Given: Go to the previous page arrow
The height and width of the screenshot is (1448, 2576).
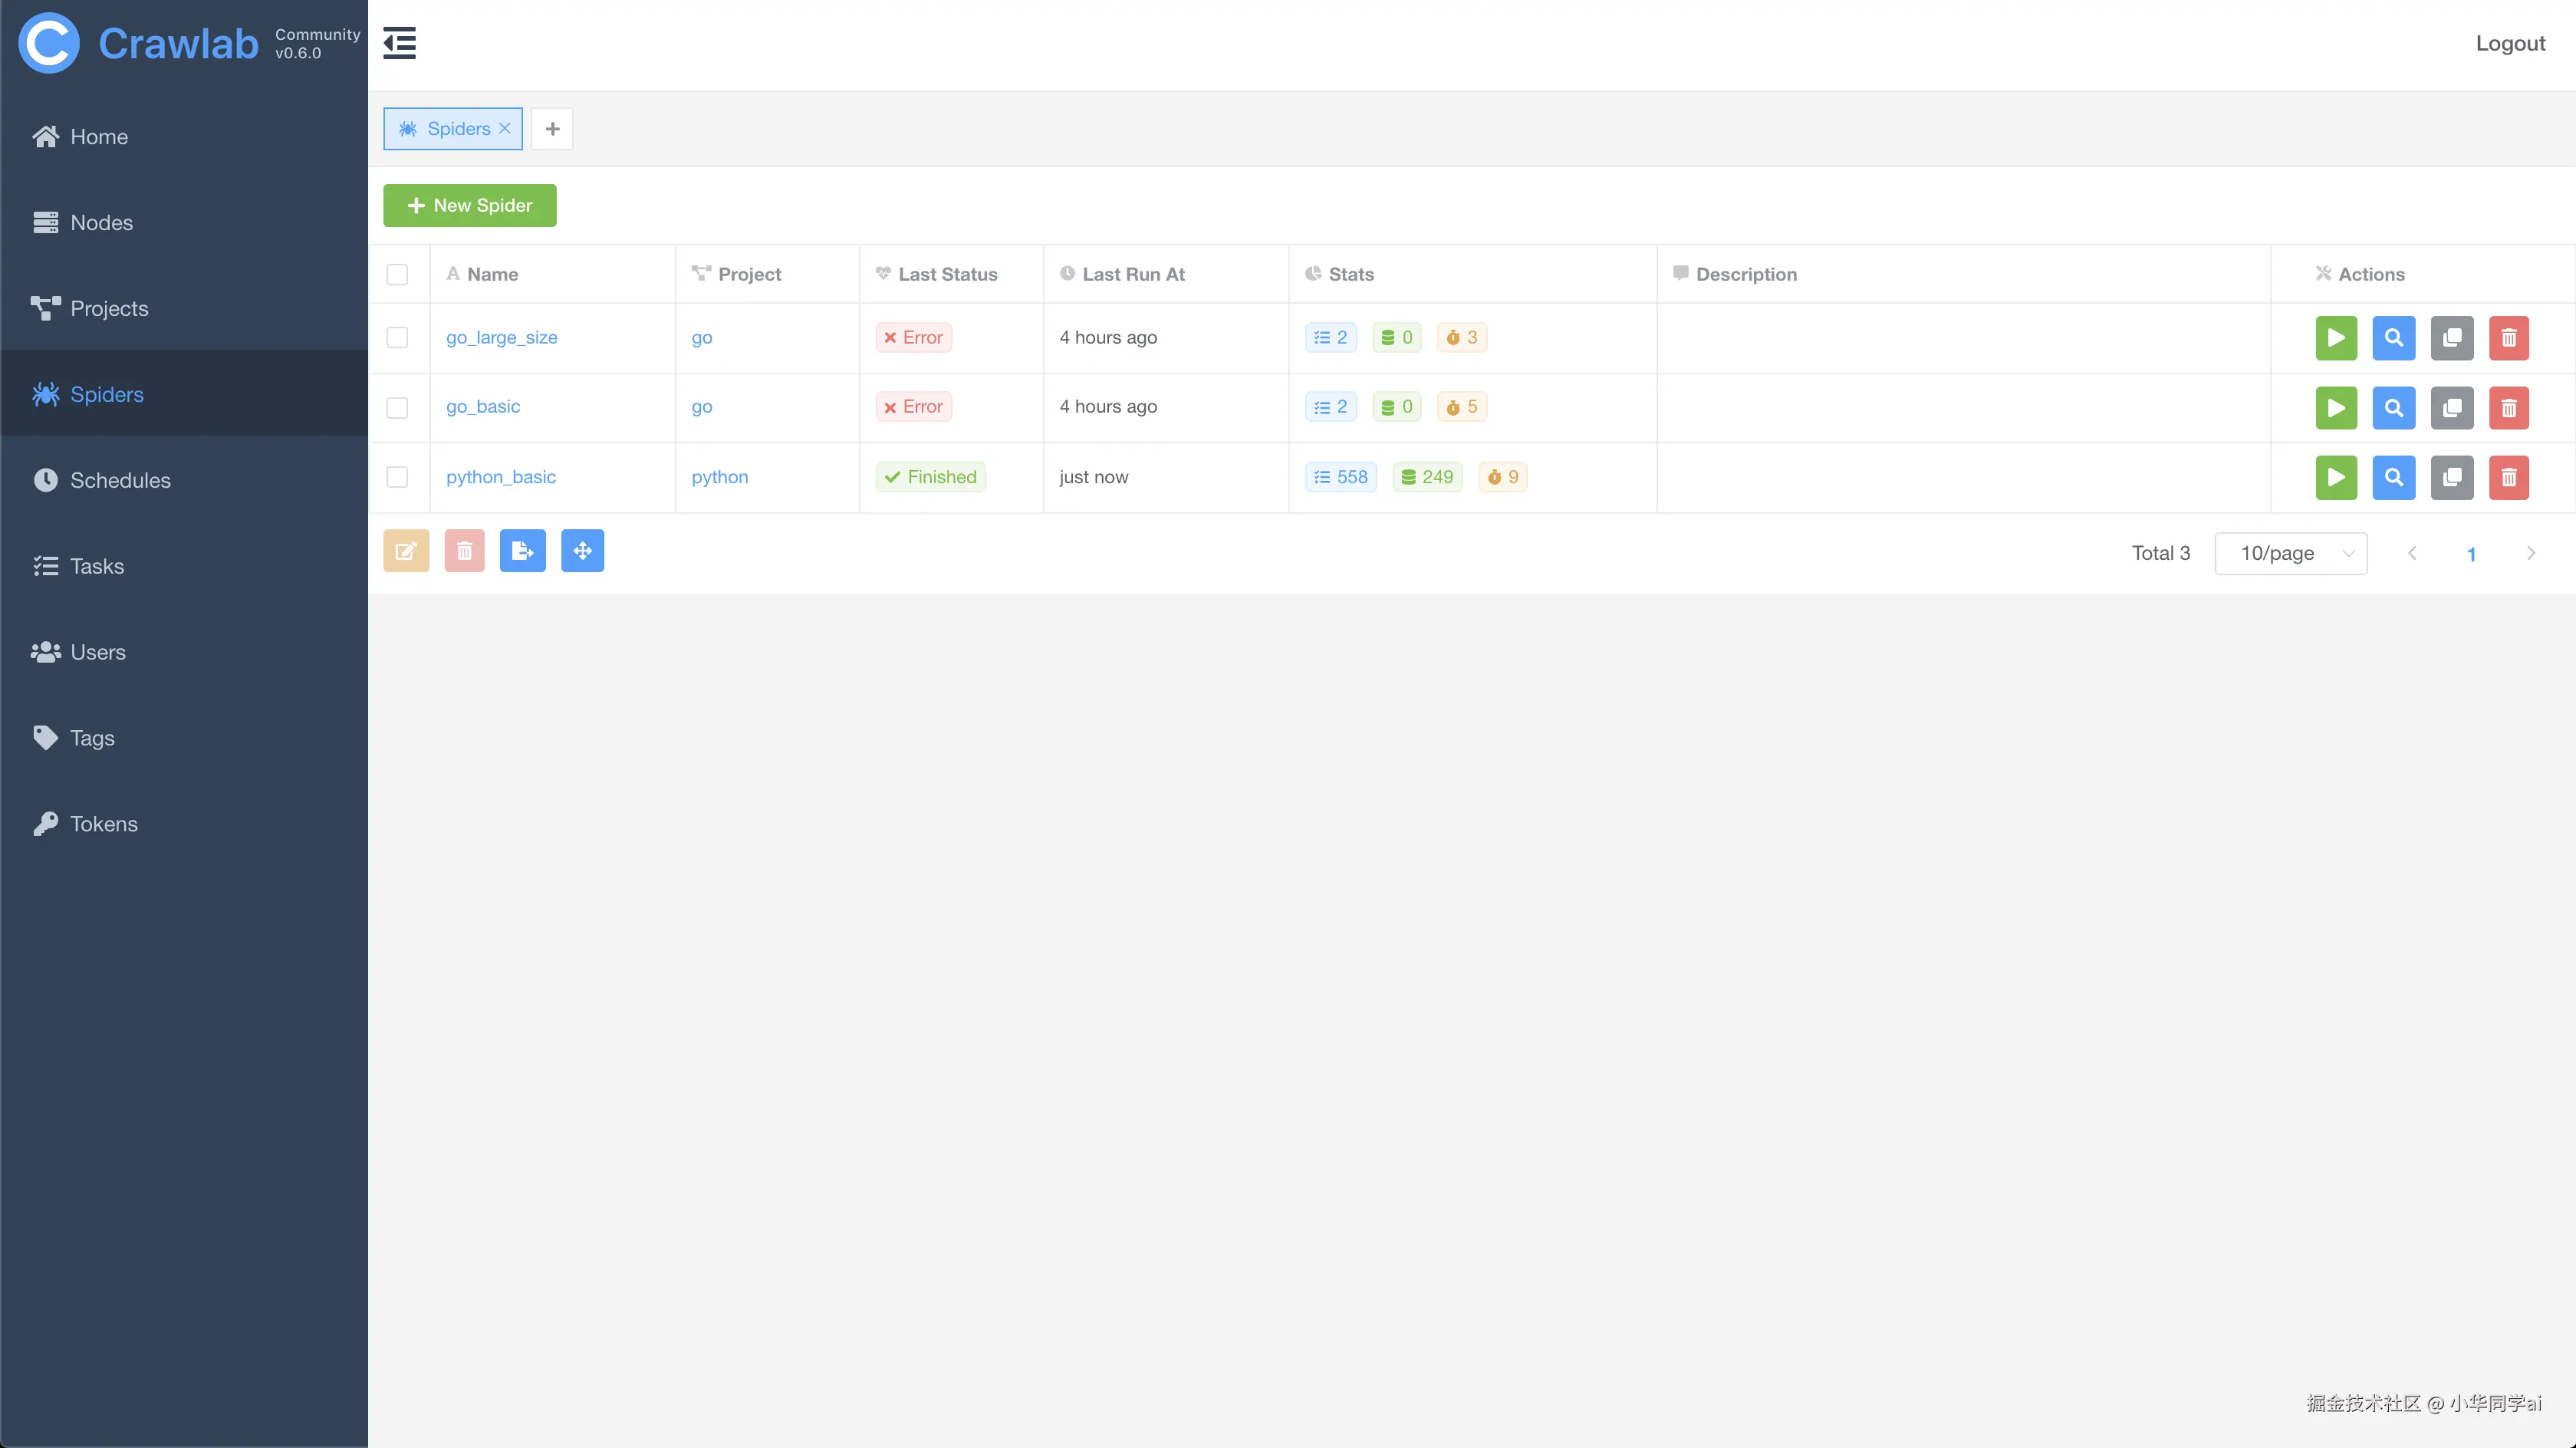Looking at the screenshot, I should (2412, 554).
